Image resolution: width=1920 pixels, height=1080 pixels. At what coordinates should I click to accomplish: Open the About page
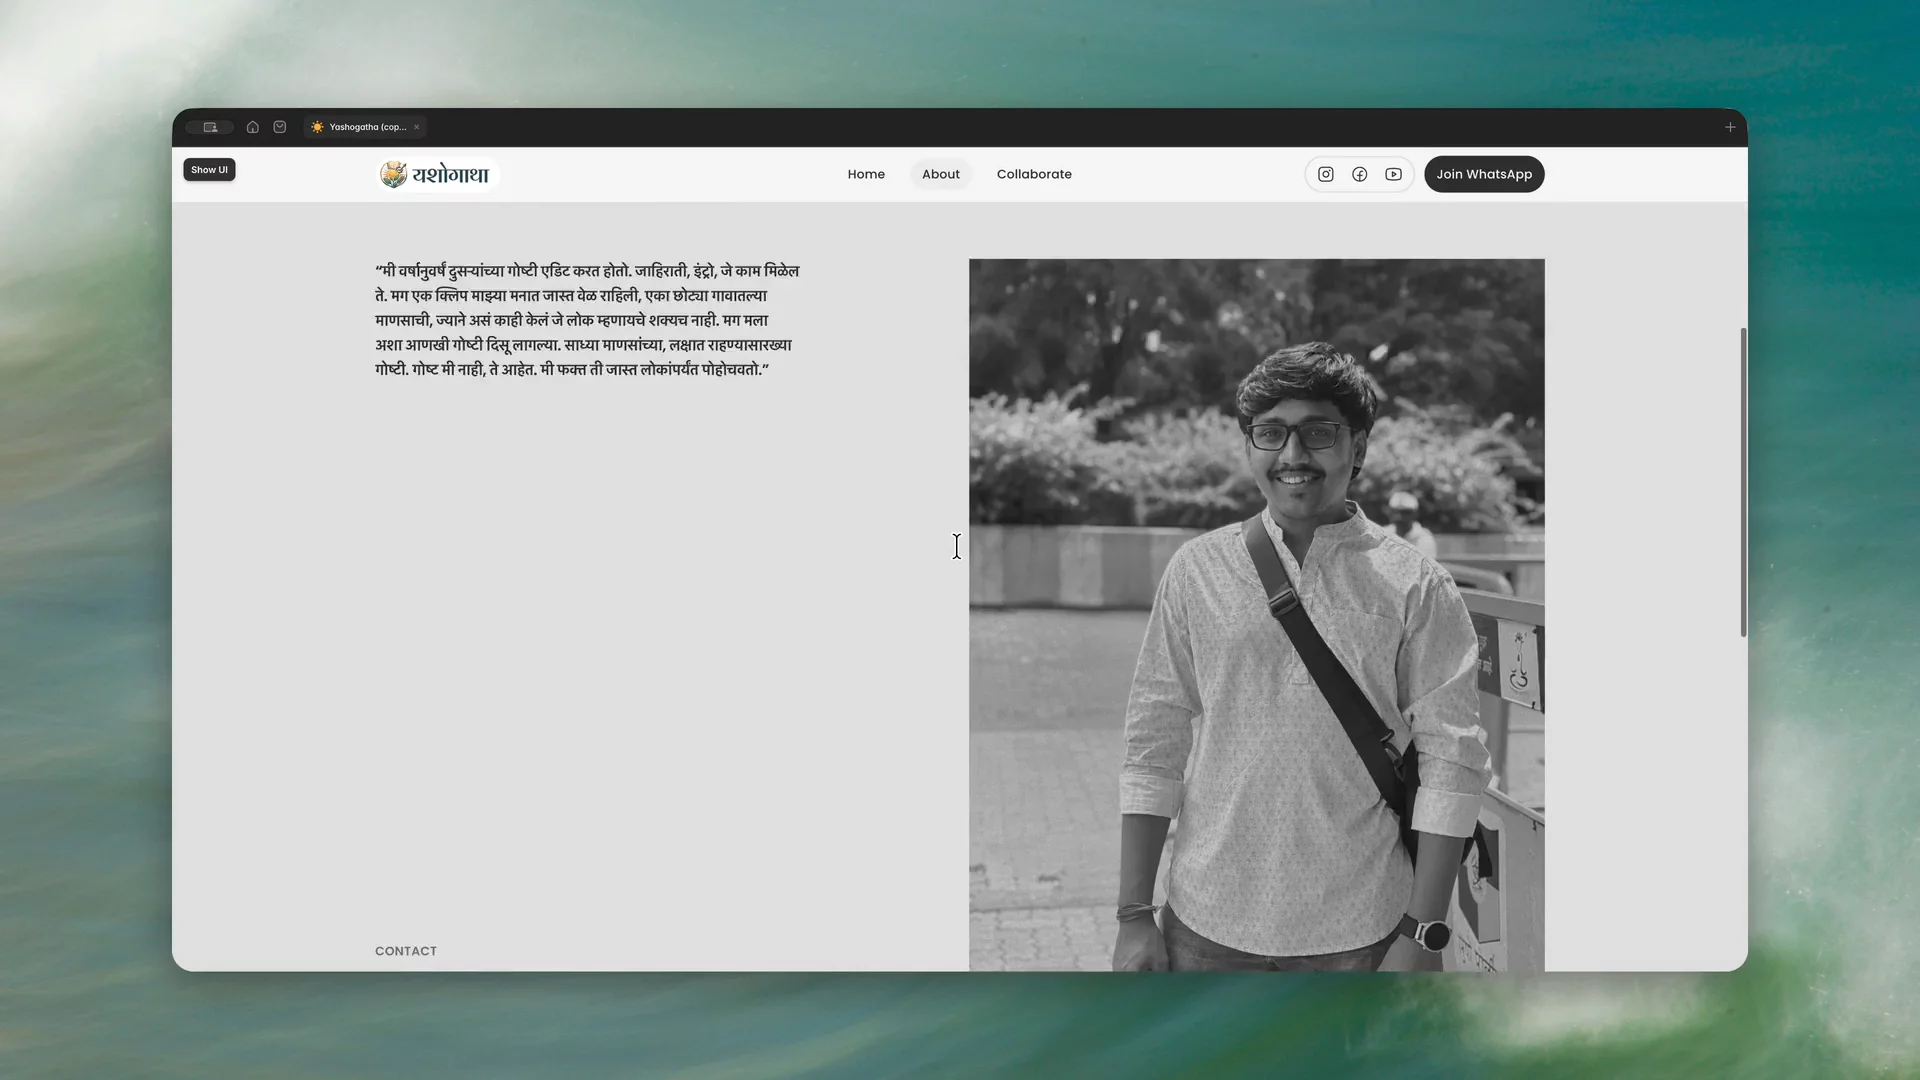[x=941, y=174]
